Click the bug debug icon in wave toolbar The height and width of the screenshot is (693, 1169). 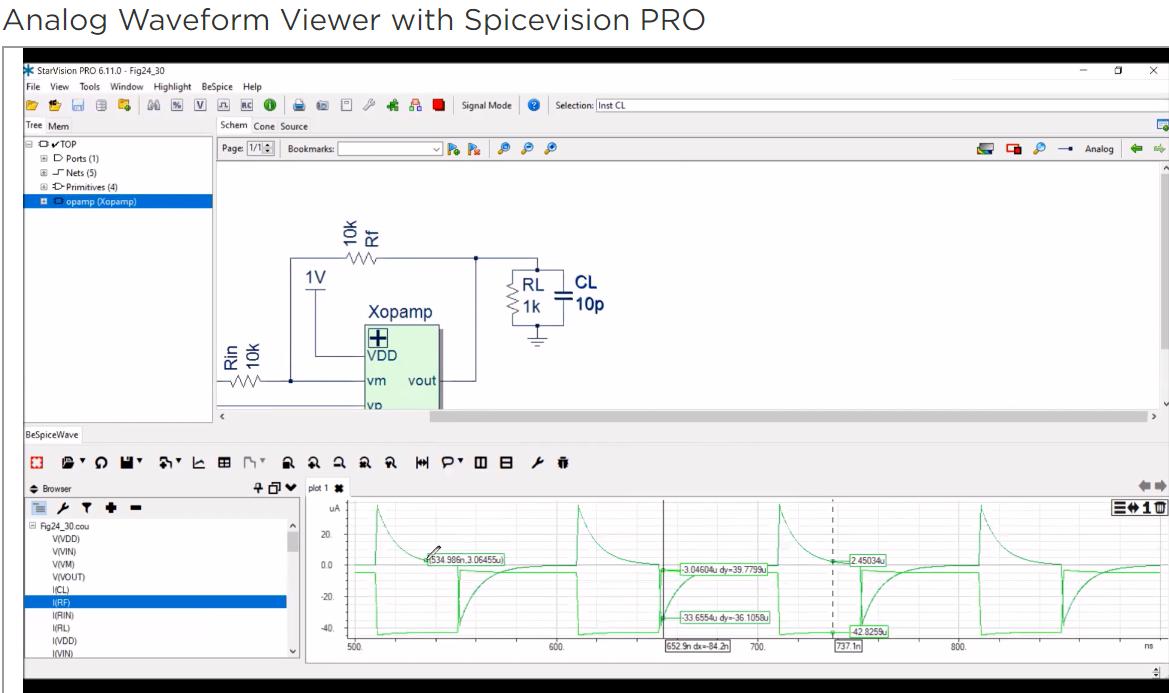[x=563, y=463]
